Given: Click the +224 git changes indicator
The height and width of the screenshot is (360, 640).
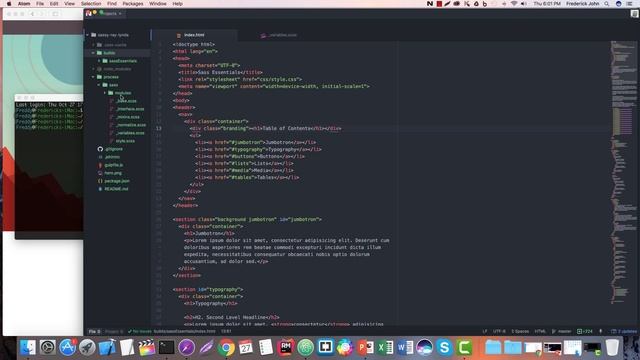Looking at the screenshot, I should (584, 331).
